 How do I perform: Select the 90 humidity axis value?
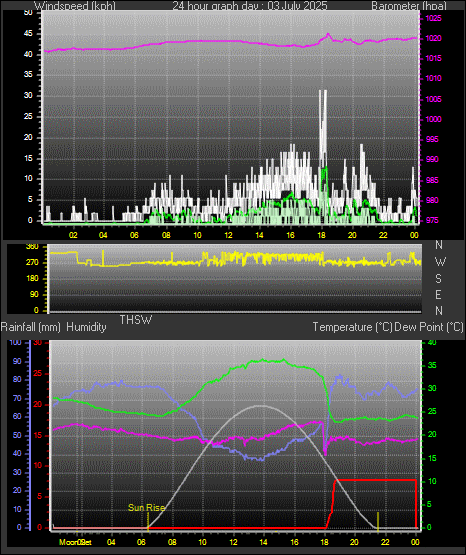(17, 361)
